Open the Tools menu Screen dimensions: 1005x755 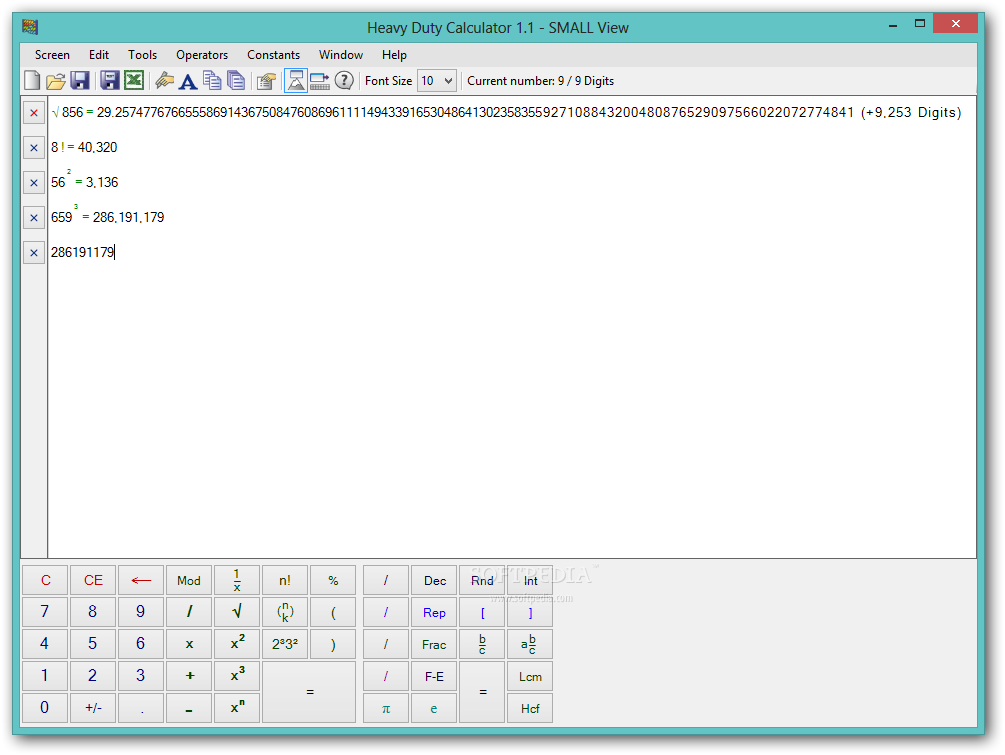click(x=142, y=54)
